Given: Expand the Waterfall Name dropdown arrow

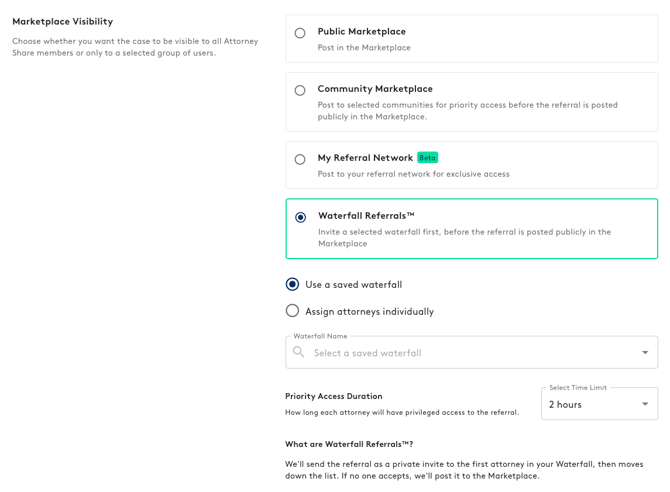Looking at the screenshot, I should [x=645, y=352].
